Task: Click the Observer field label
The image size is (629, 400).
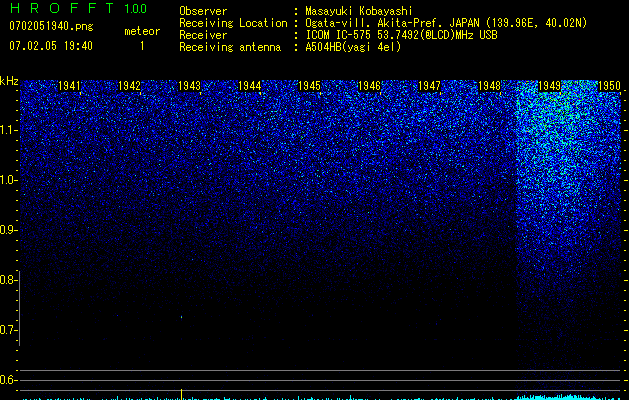Action: click(x=203, y=11)
